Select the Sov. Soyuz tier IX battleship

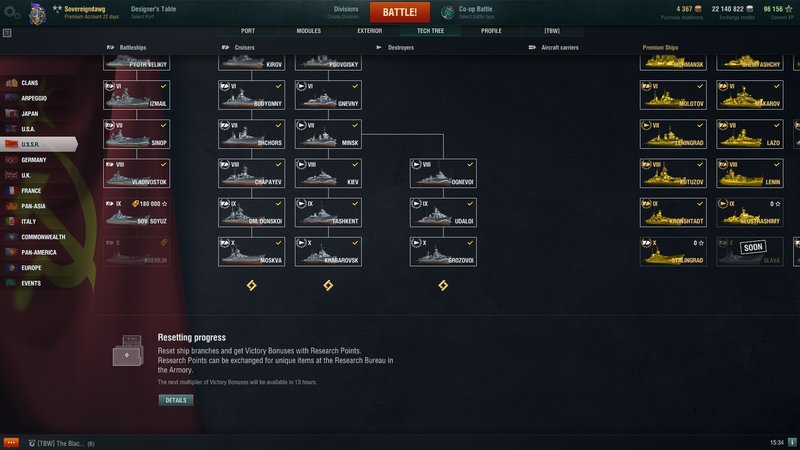tap(137, 212)
